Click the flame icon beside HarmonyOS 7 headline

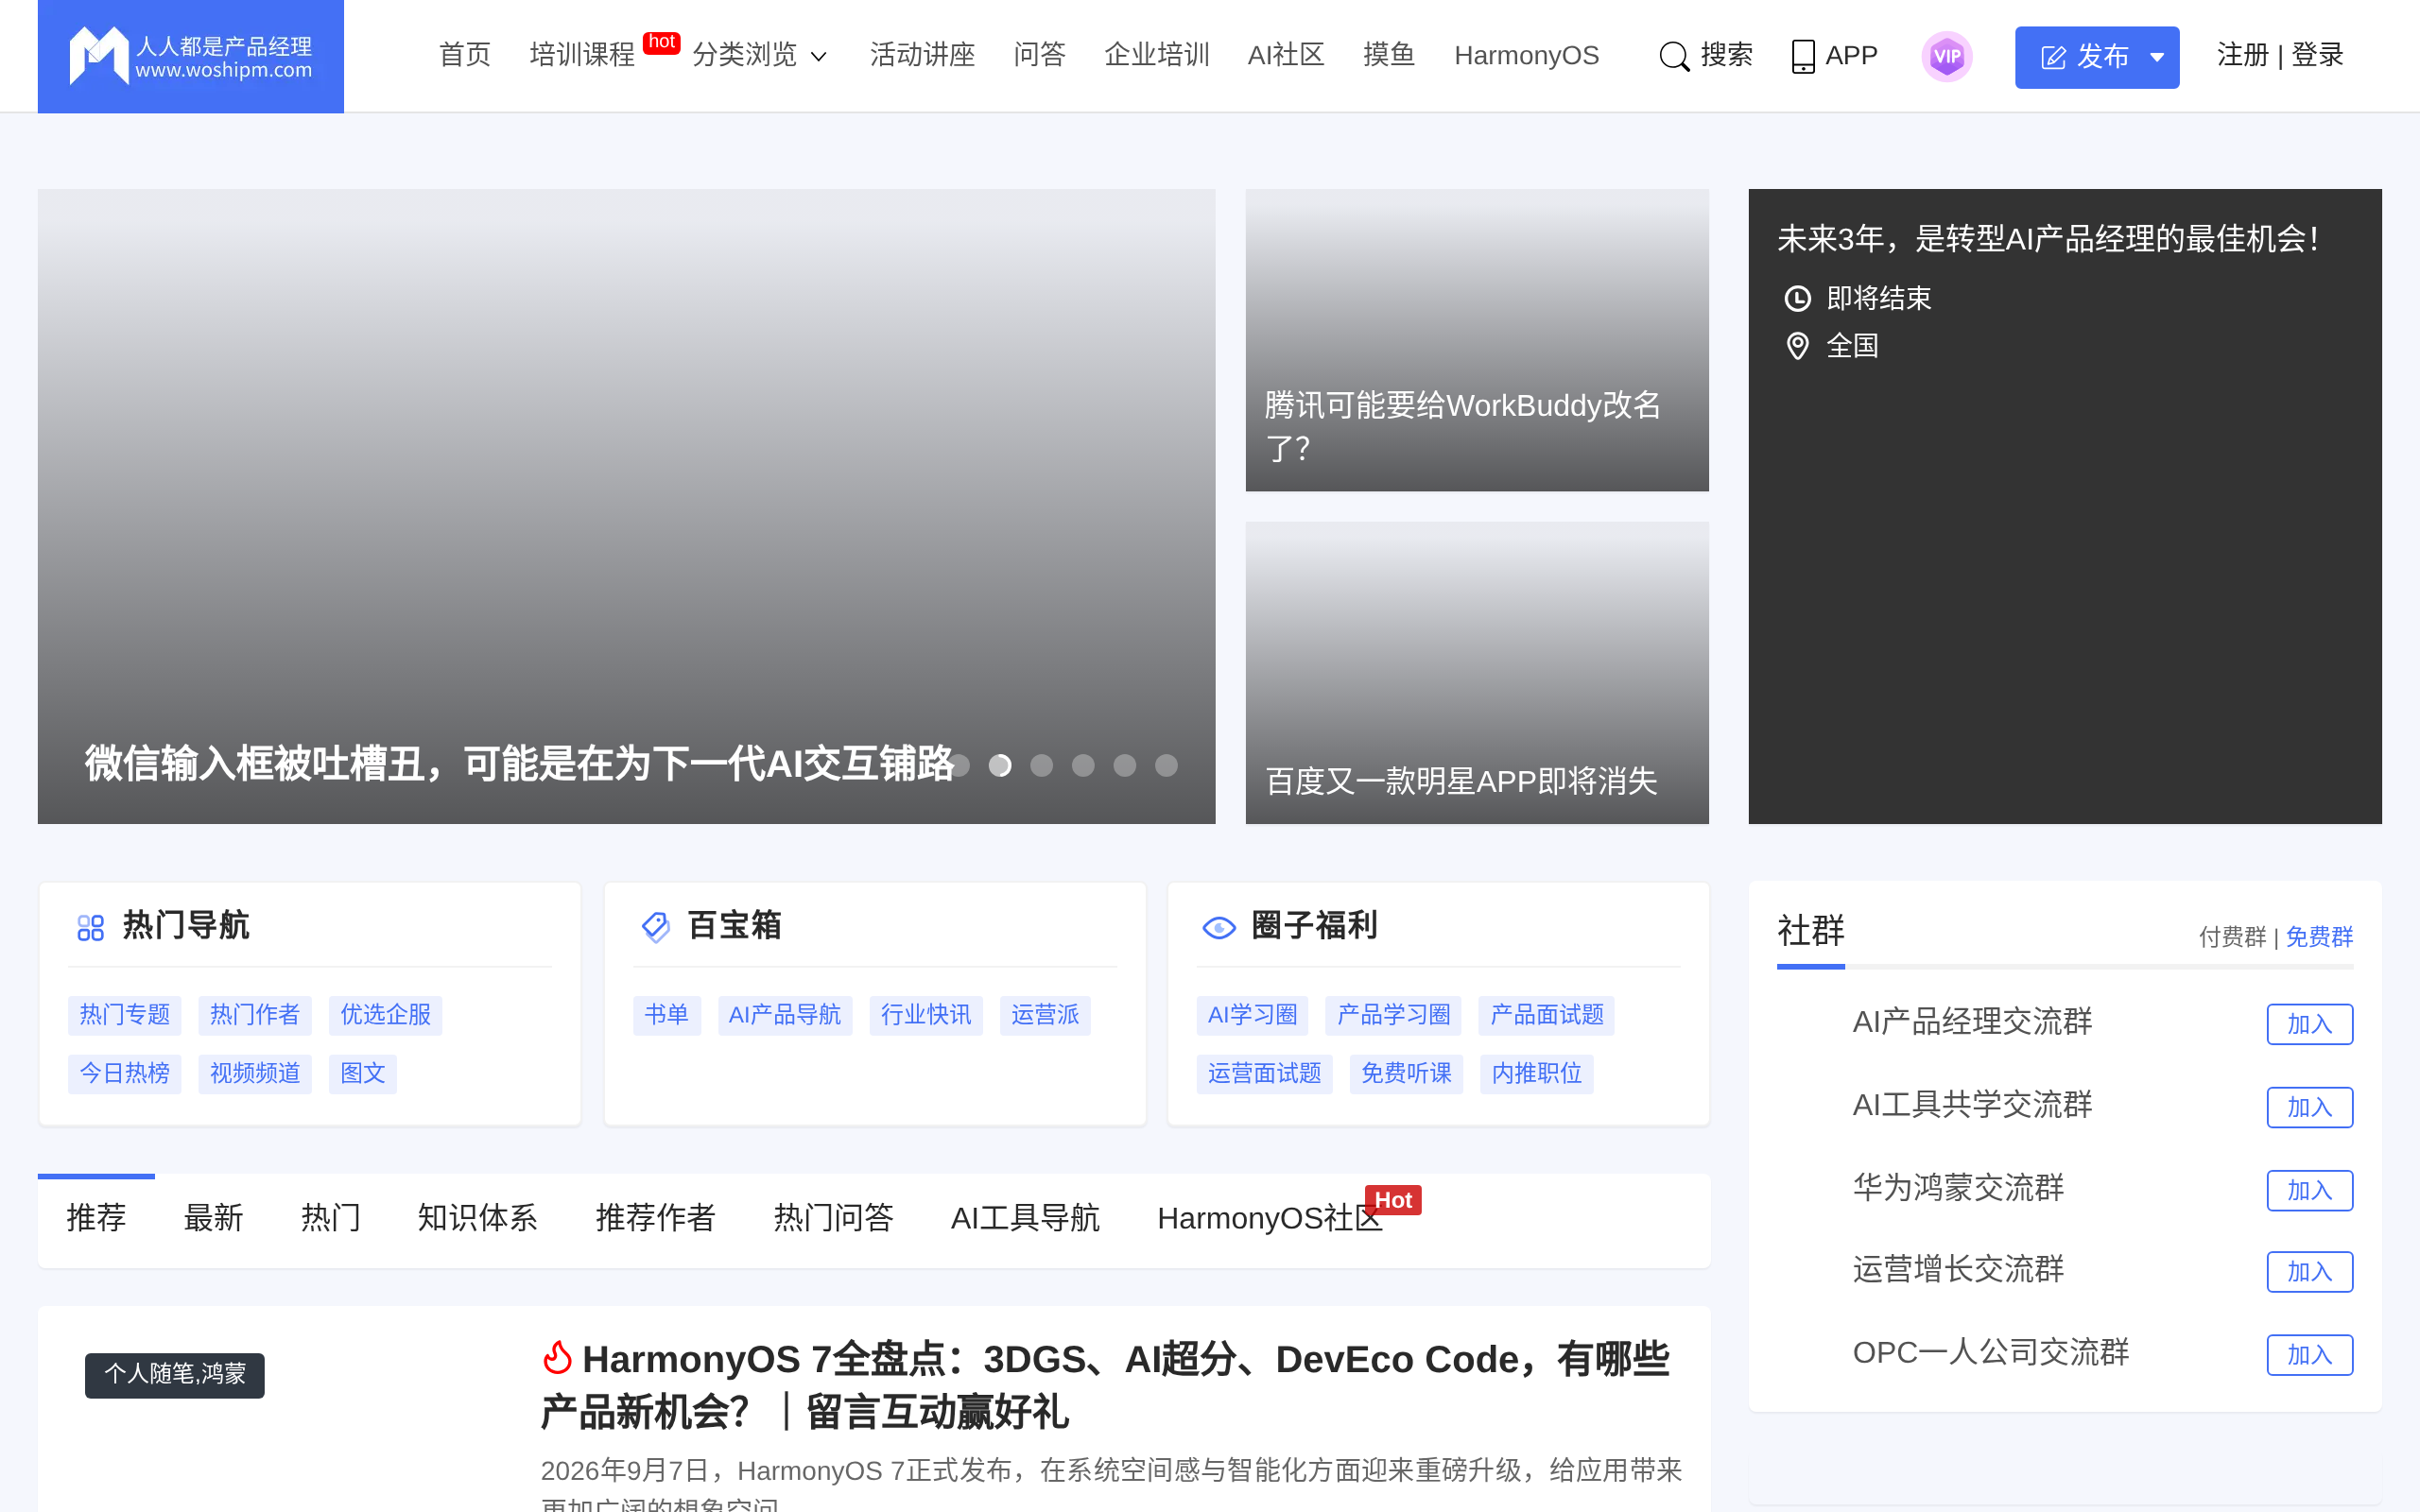(x=557, y=1358)
